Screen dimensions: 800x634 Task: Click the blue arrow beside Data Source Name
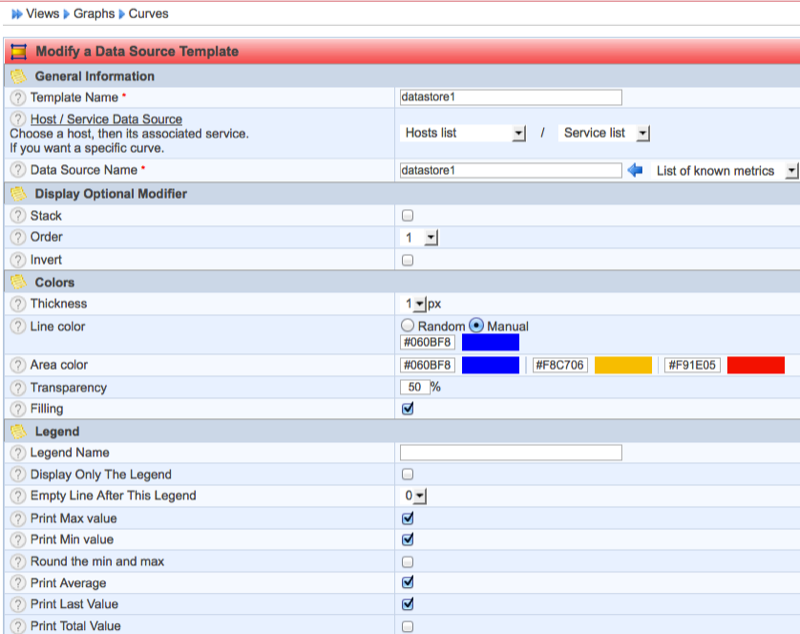point(635,171)
